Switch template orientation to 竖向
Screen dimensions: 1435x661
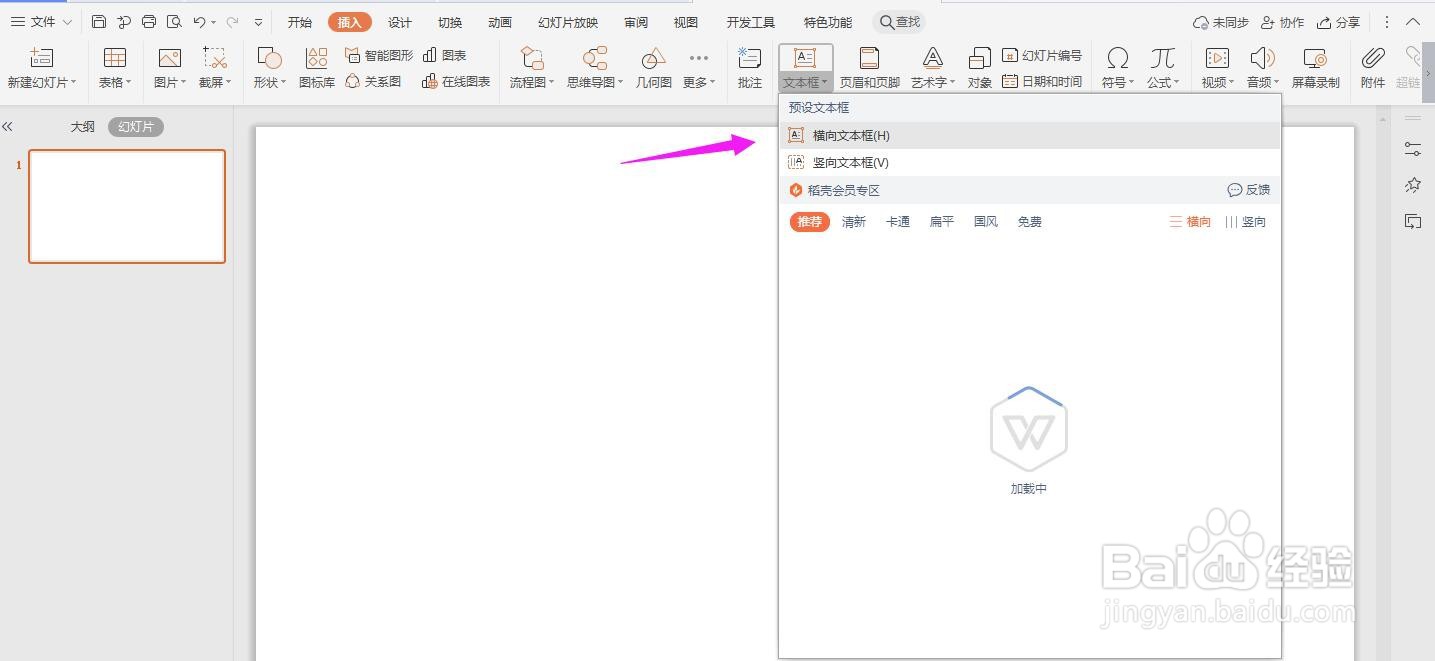click(1245, 222)
